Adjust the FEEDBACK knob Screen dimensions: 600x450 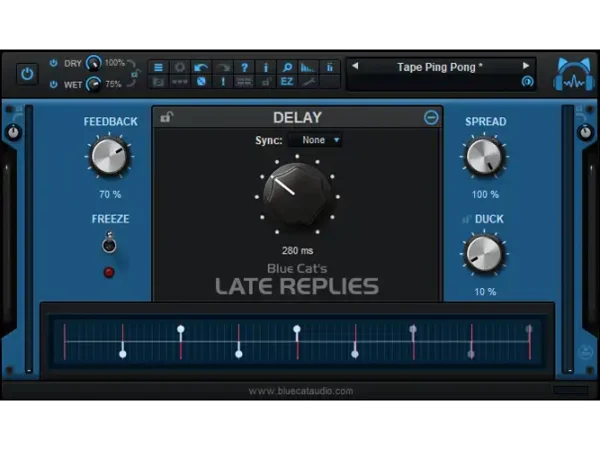(109, 157)
